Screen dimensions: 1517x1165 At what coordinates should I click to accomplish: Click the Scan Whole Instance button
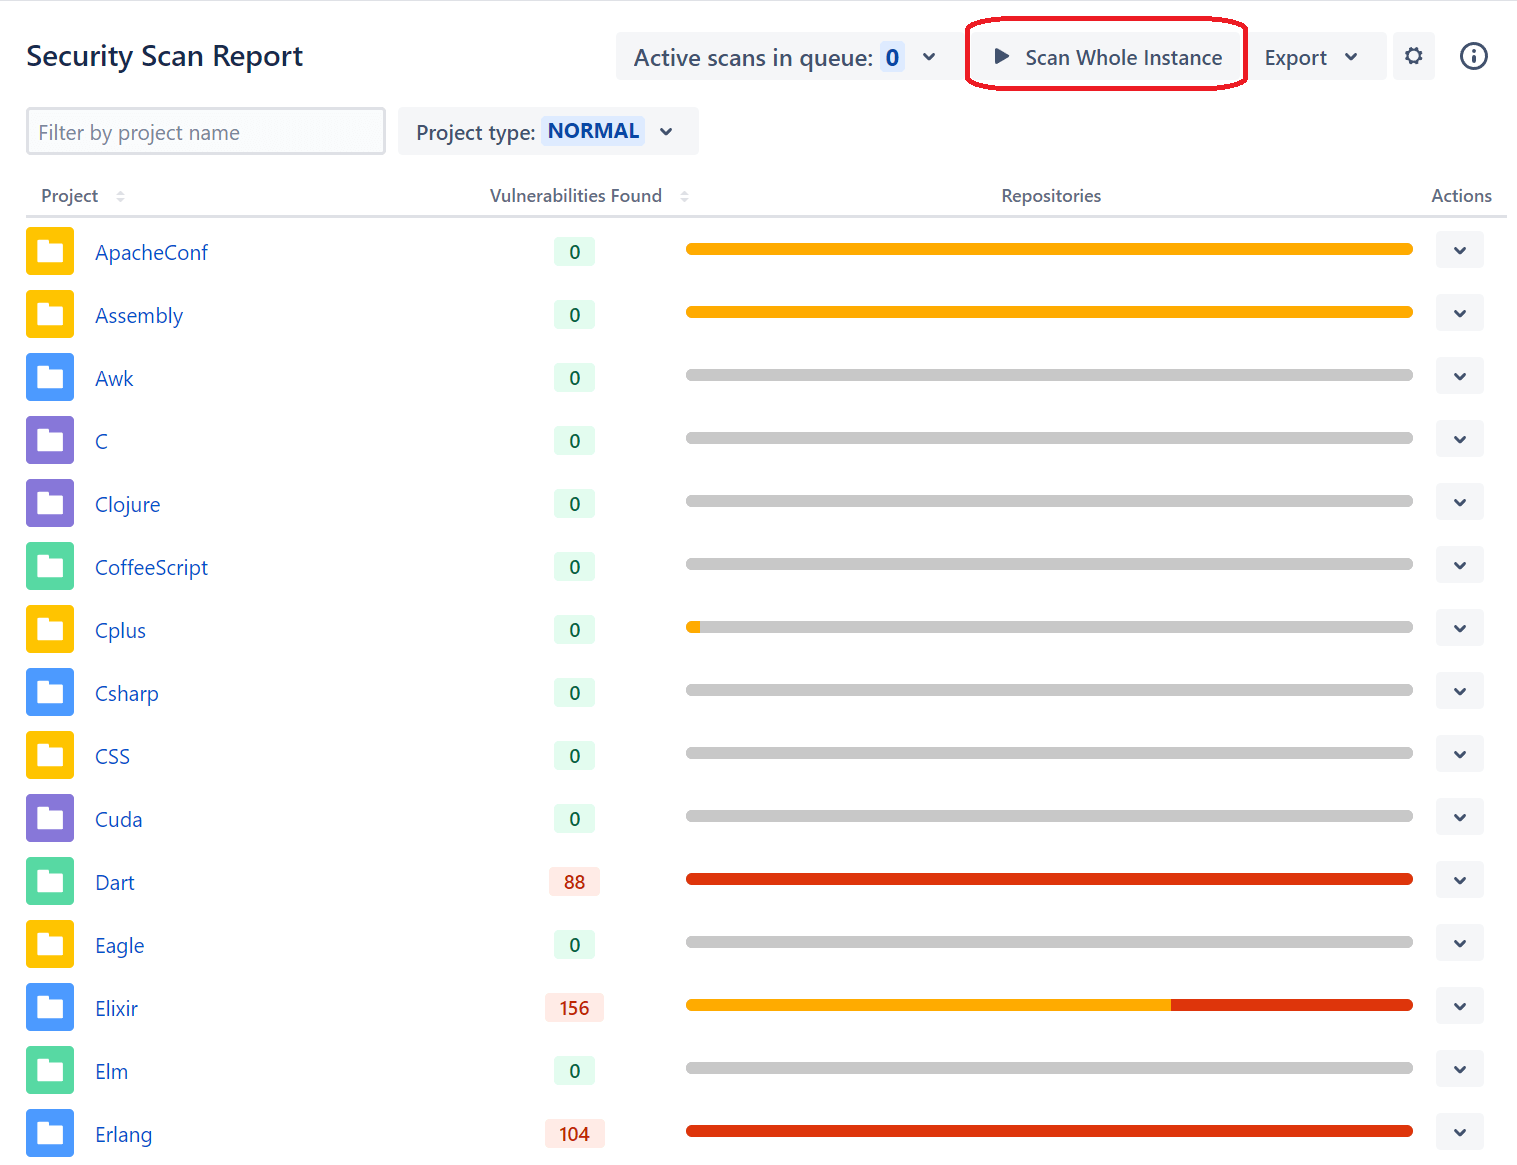point(1106,57)
